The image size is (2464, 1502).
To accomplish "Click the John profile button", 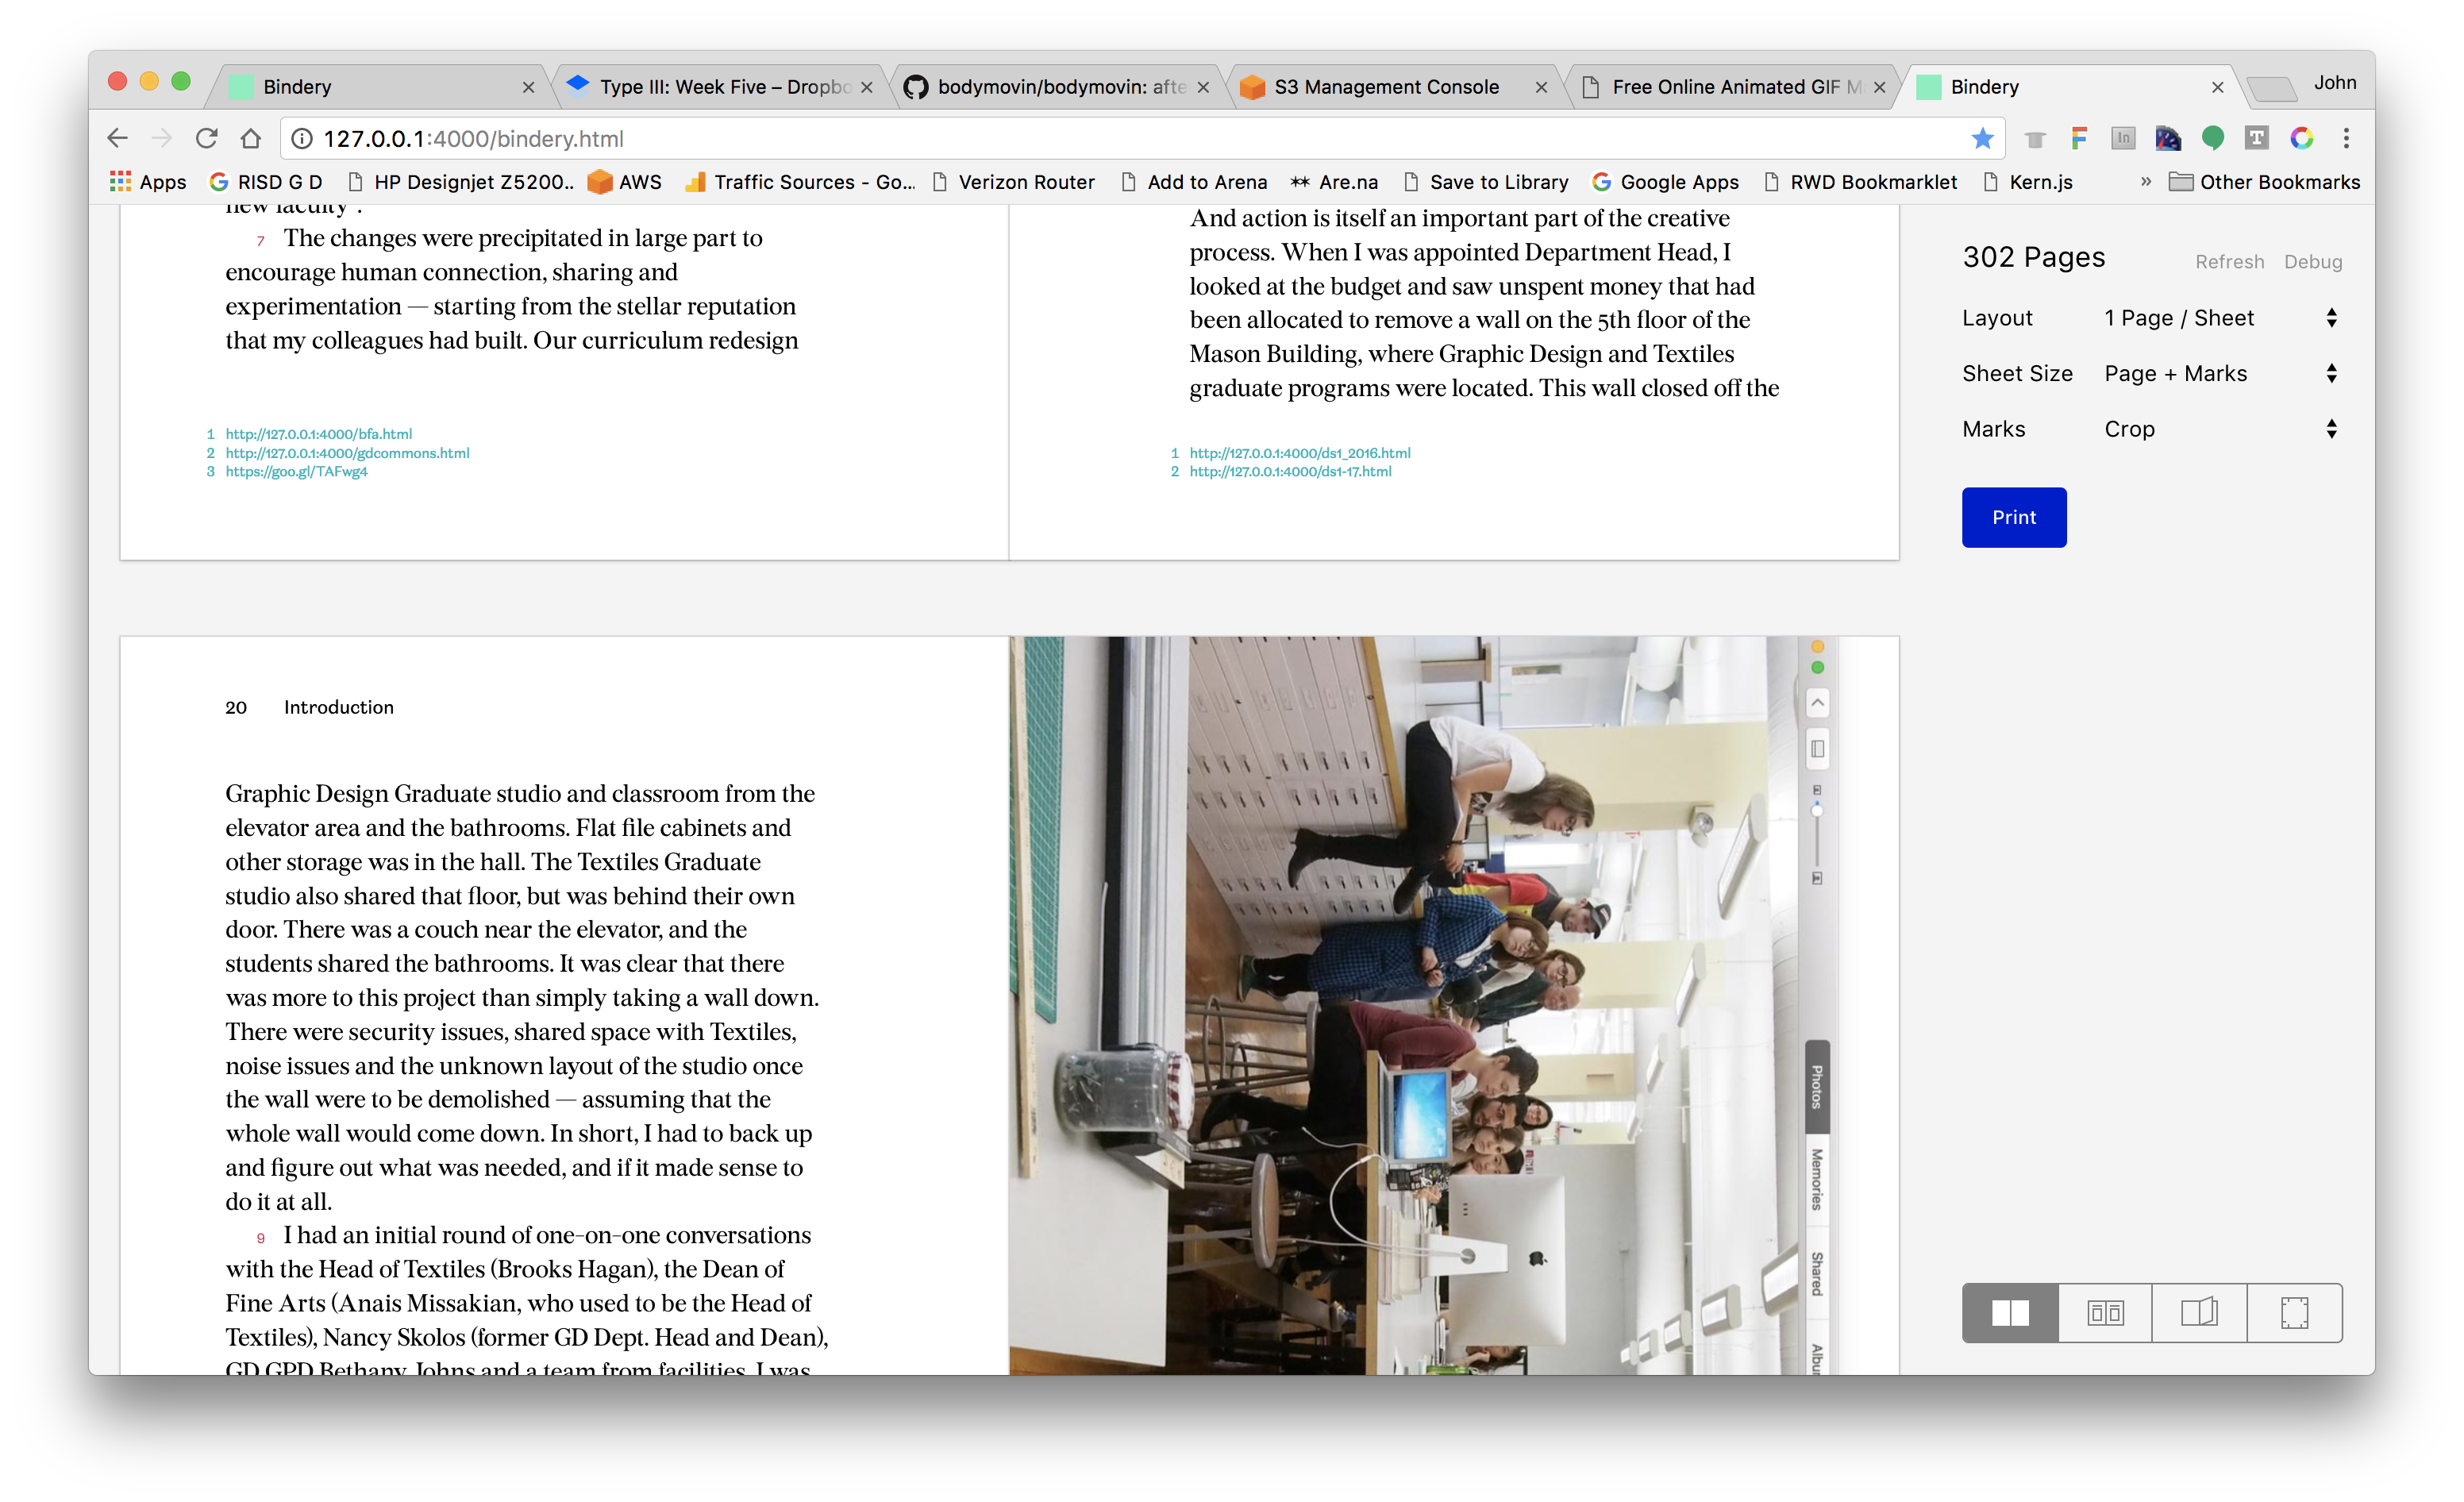I will pos(2335,83).
